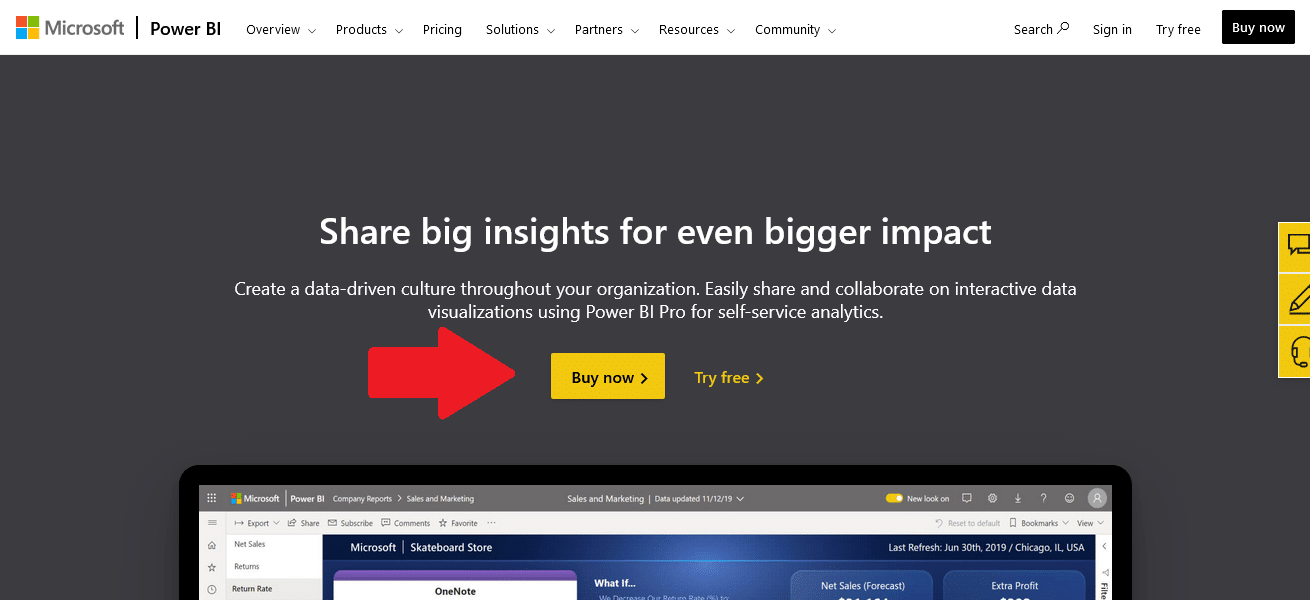Screen dimensions: 1310x600
Task: Click the black Buy now header button
Action: (1258, 28)
